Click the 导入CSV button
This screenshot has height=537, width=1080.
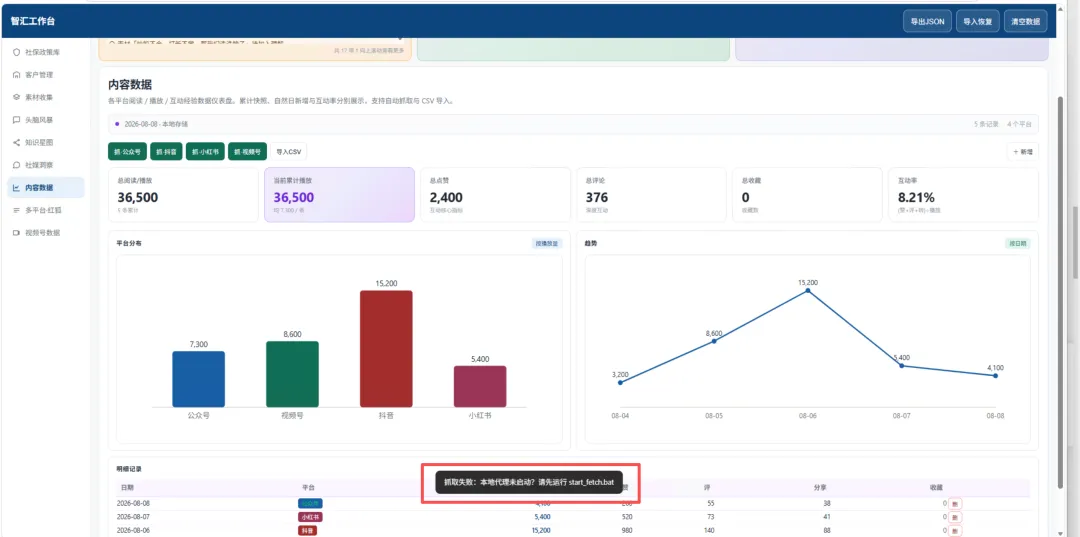click(x=289, y=151)
